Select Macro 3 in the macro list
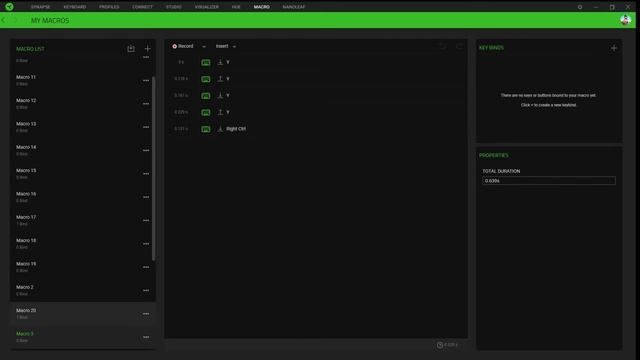Image resolution: width=640 pixels, height=360 pixels. point(82,337)
